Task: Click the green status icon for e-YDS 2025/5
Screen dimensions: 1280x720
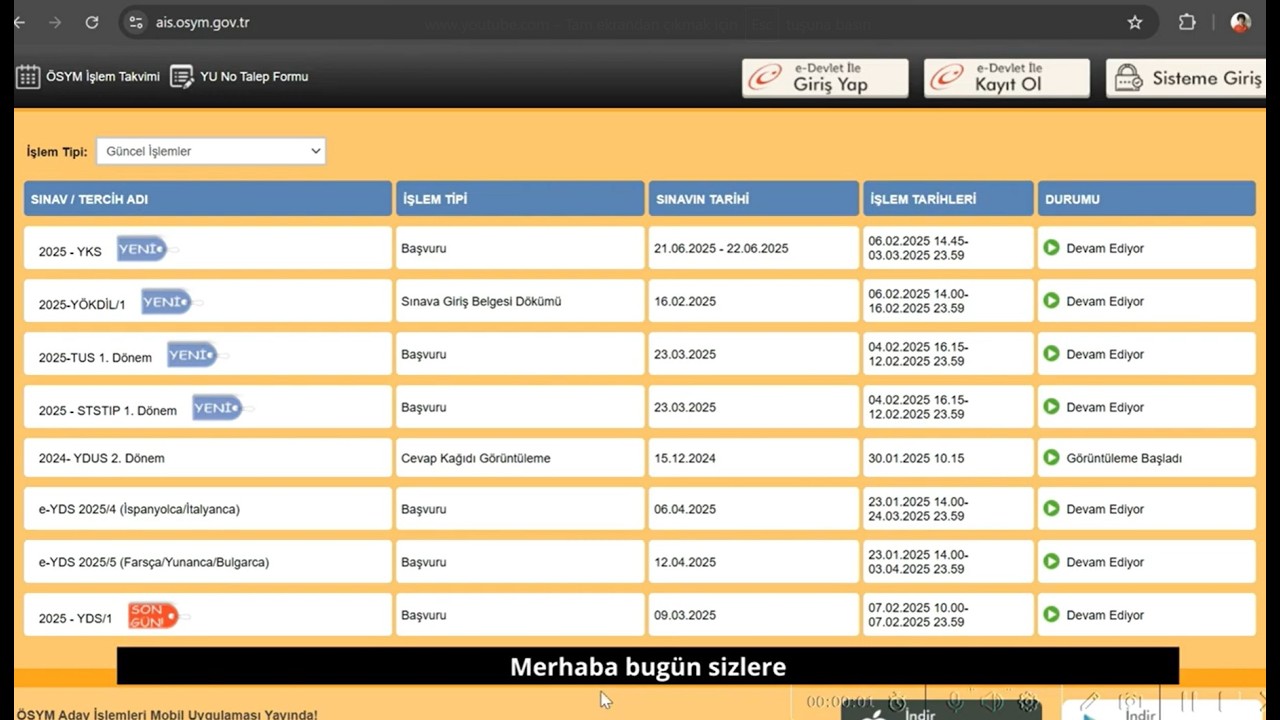Action: coord(1051,561)
